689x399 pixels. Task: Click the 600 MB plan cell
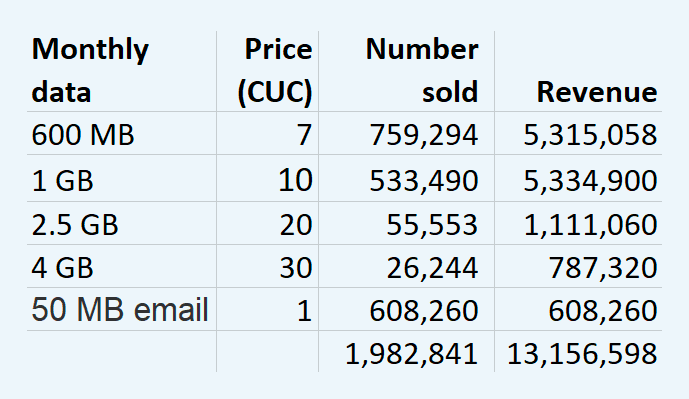pos(122,133)
